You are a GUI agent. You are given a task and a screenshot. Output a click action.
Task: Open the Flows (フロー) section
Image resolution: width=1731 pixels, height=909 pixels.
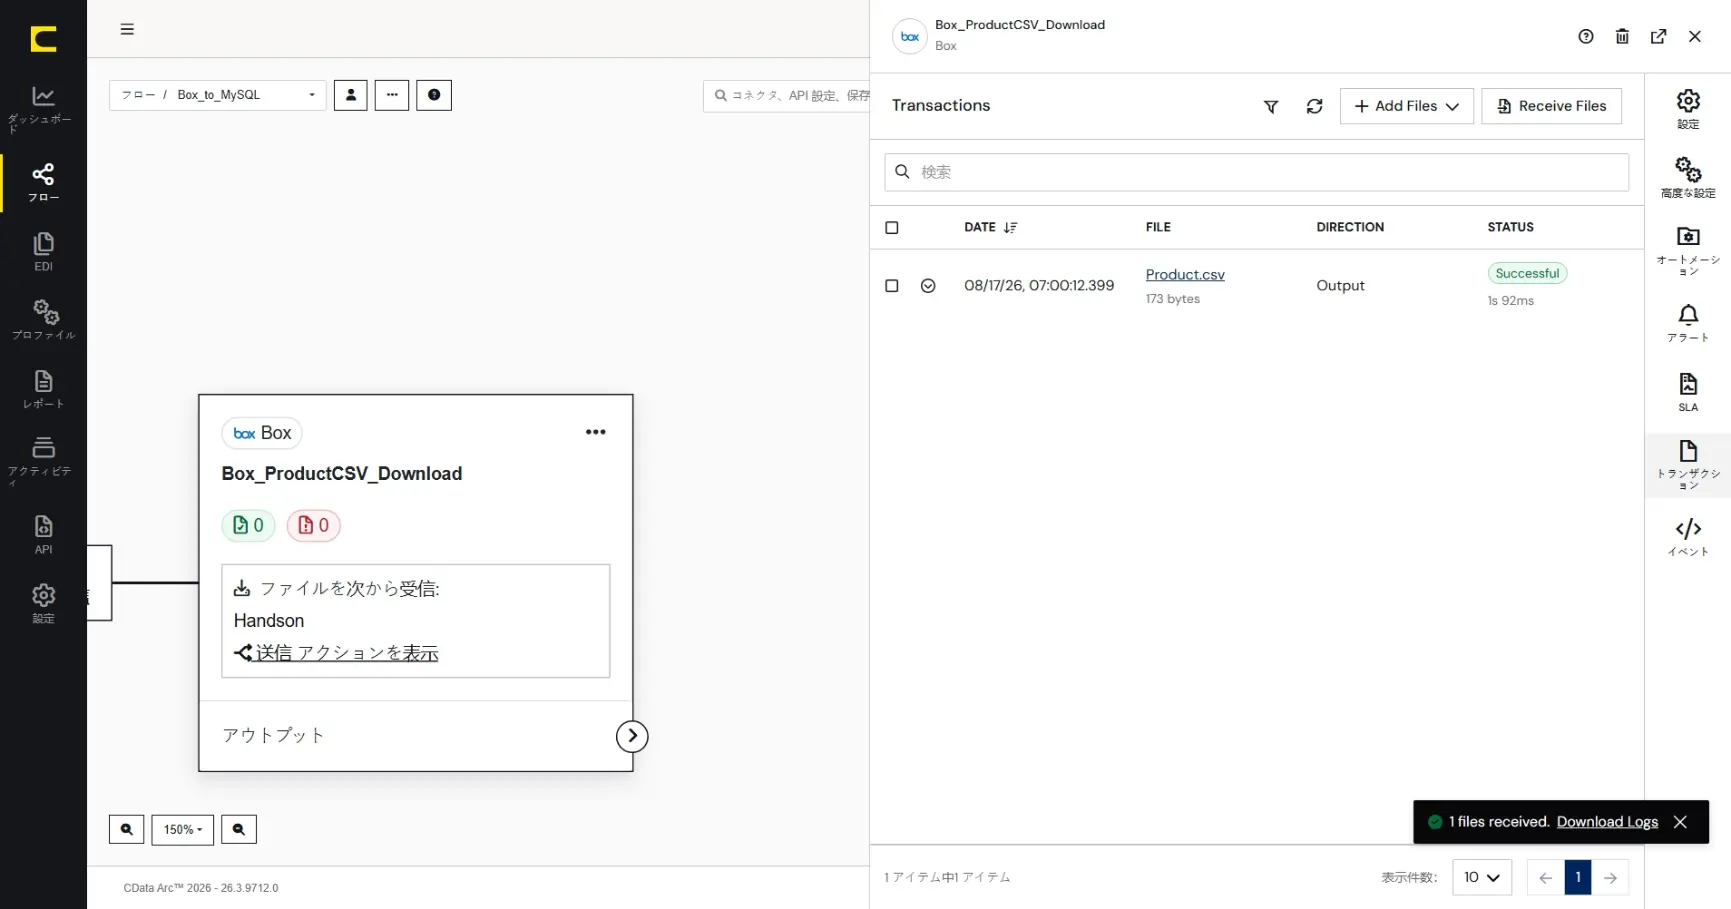pos(43,182)
